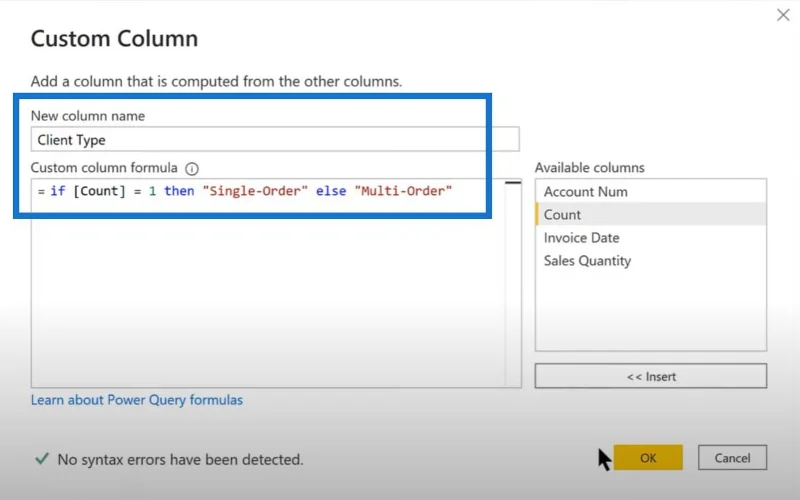Close the Custom Column dialog with X
This screenshot has width=800, height=500.
pyautogui.click(x=783, y=15)
